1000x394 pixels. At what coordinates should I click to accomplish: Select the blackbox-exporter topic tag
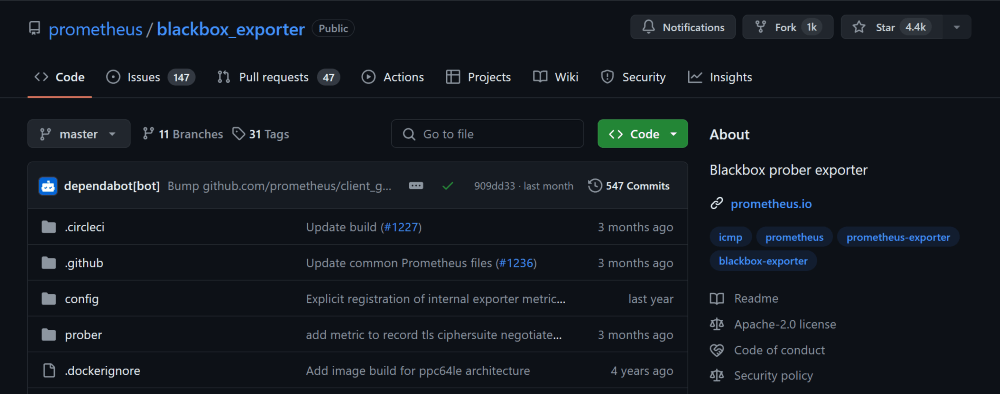(763, 261)
